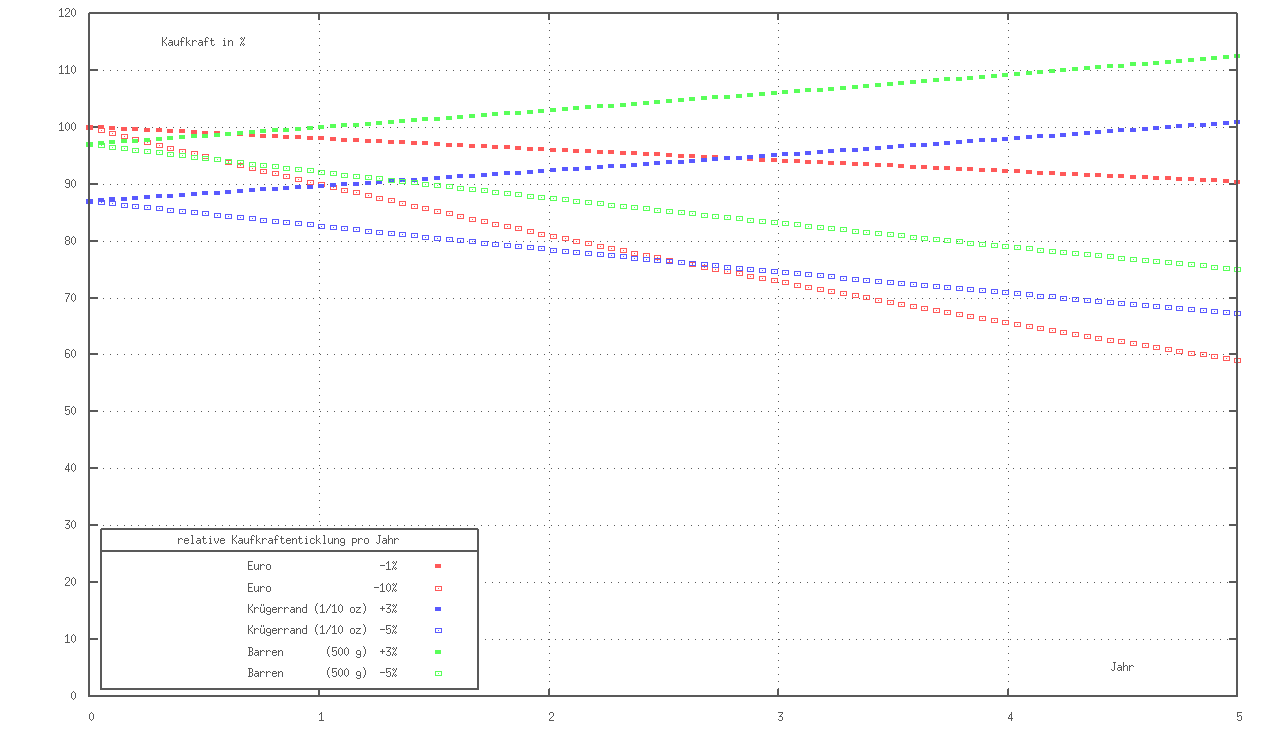1280x752 pixels.
Task: Click the x-axis tick label 5
Action: tap(1238, 717)
